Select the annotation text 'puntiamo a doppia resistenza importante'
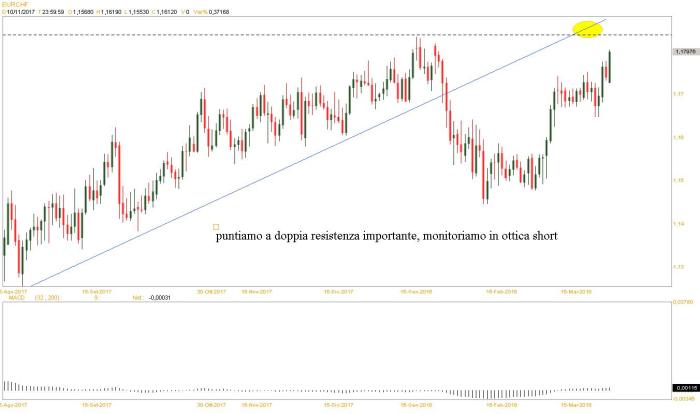 tap(317, 236)
